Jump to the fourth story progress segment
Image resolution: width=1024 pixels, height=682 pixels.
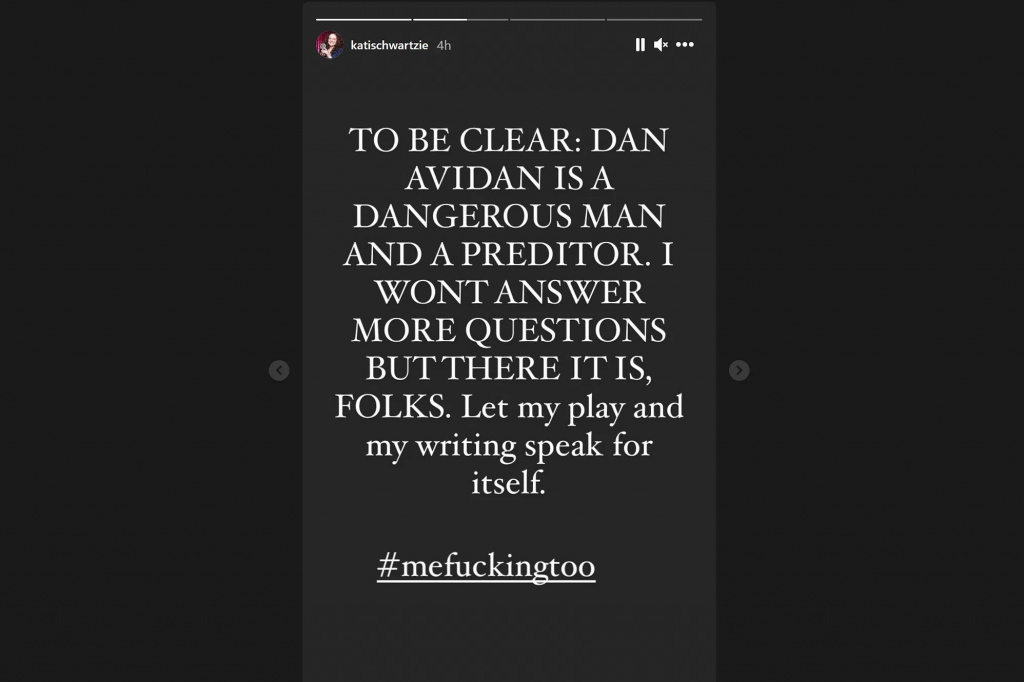point(654,20)
